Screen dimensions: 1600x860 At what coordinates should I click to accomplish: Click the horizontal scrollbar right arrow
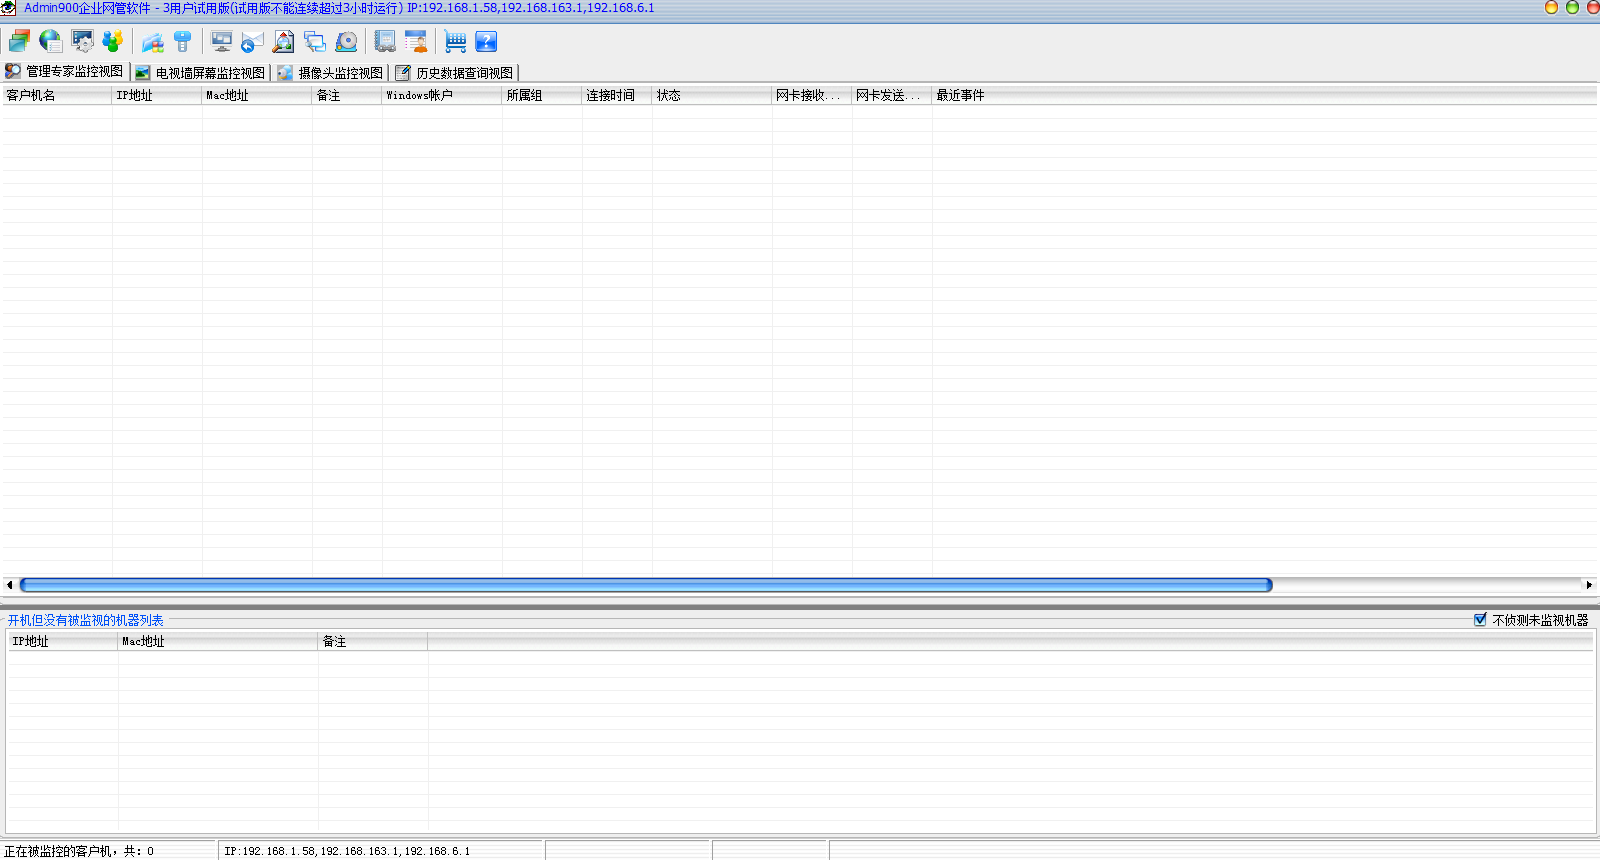point(1589,585)
